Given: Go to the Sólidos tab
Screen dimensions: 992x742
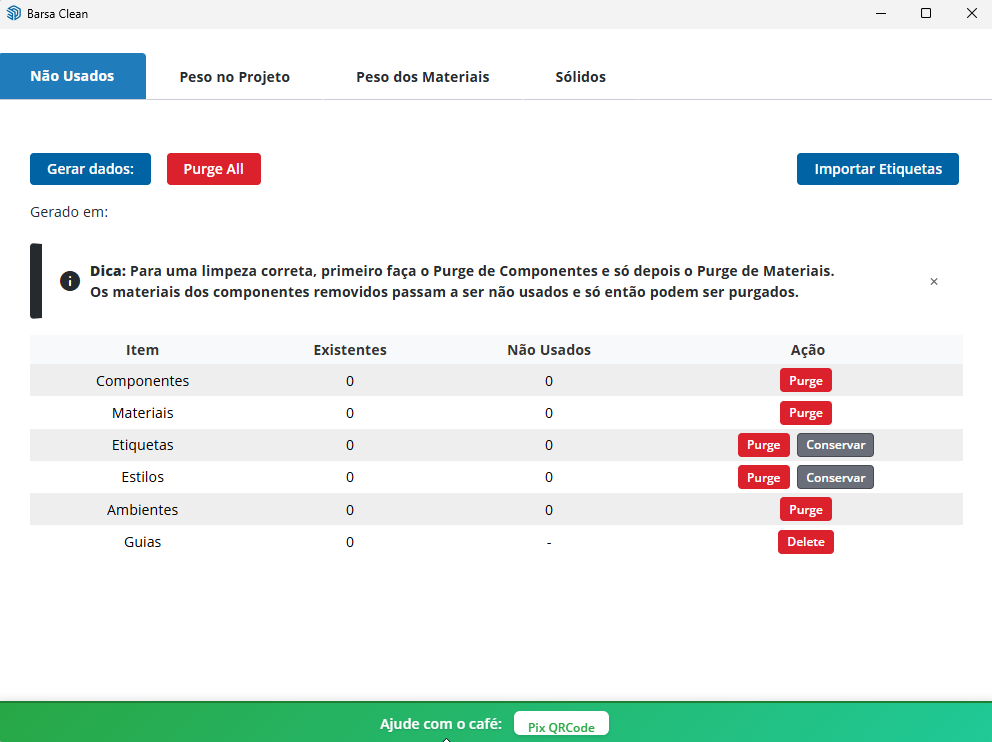Looking at the screenshot, I should [x=580, y=77].
